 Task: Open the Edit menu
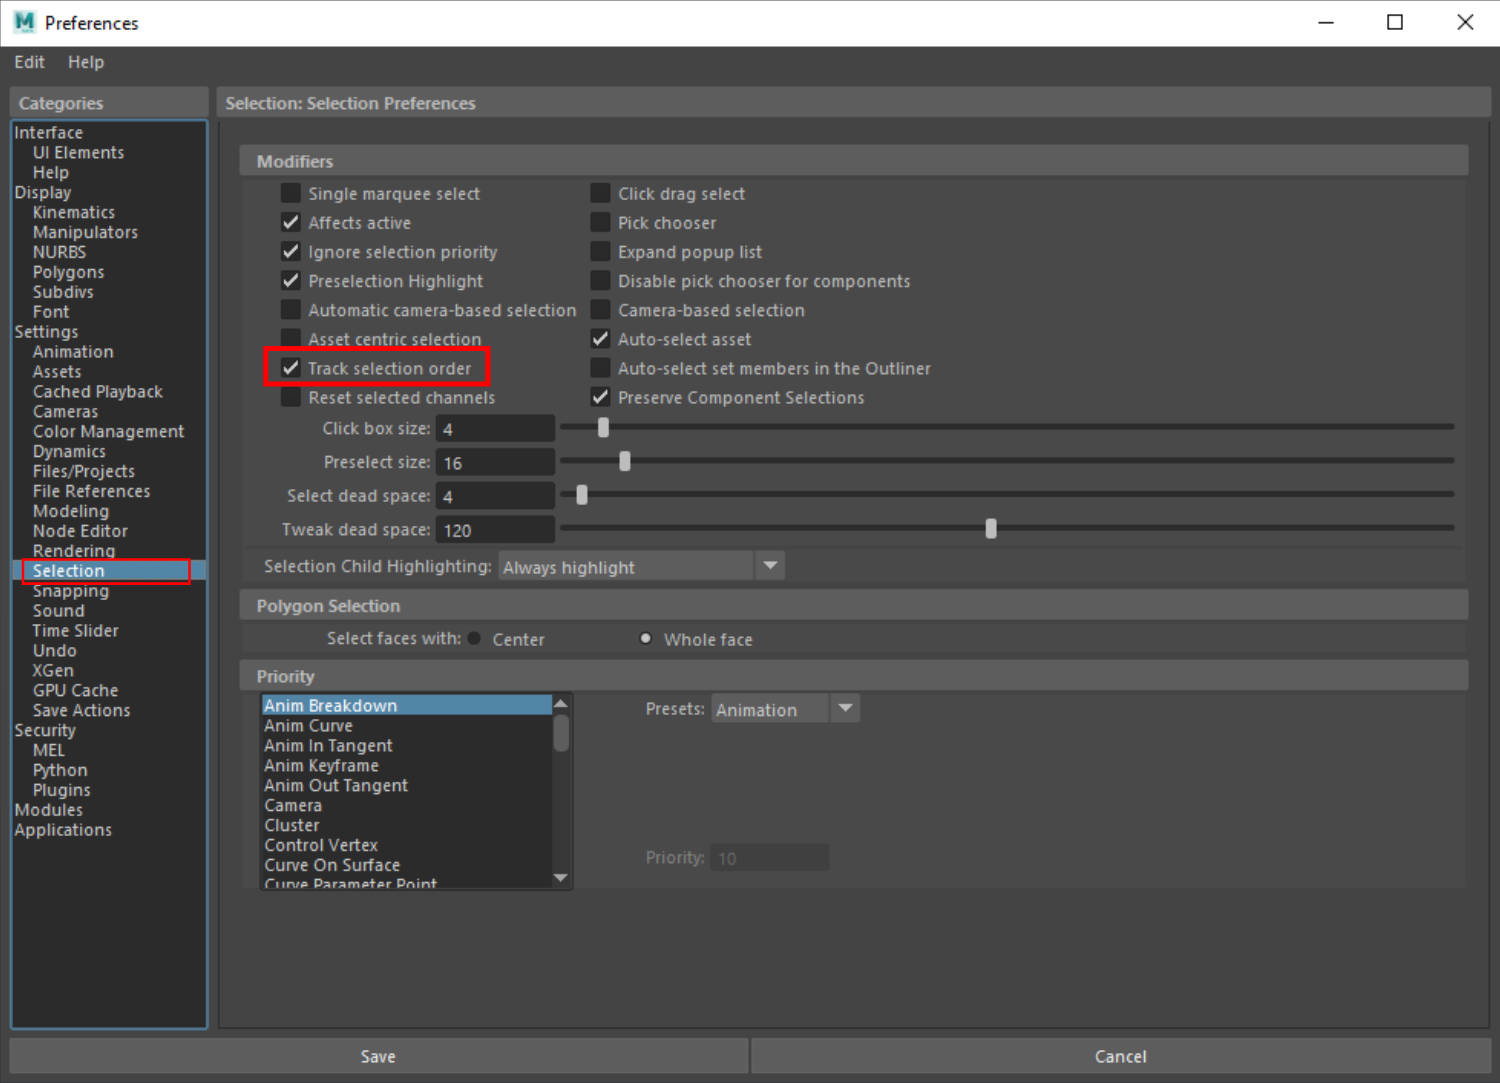[29, 62]
